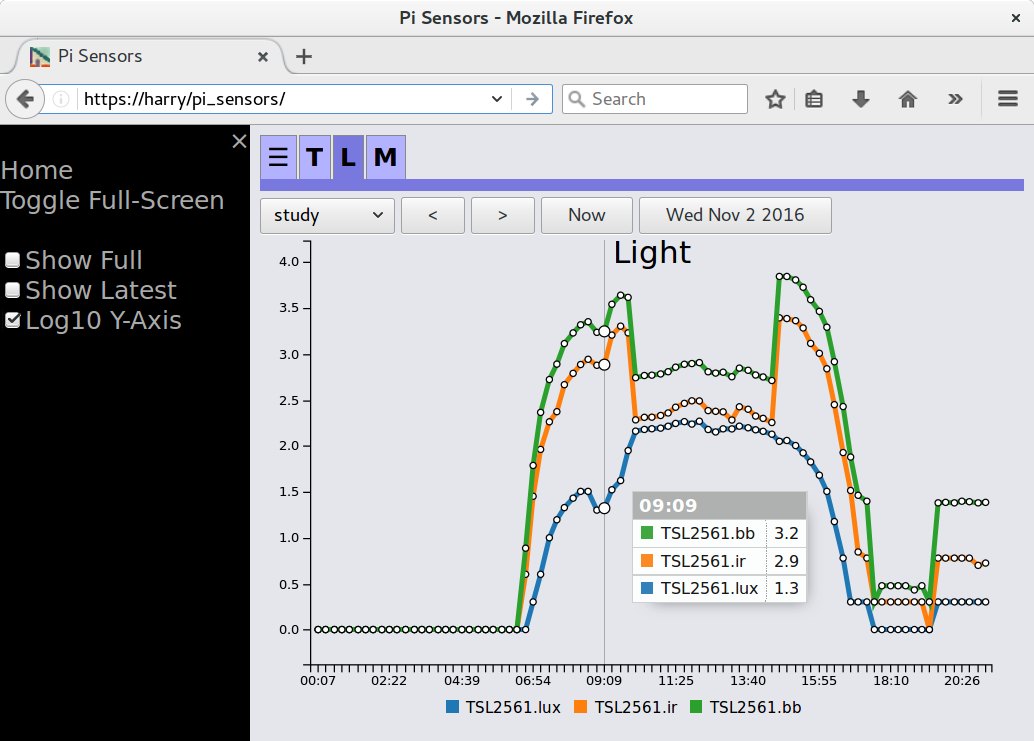Click the Search input field
1034x741 pixels.
tap(655, 99)
